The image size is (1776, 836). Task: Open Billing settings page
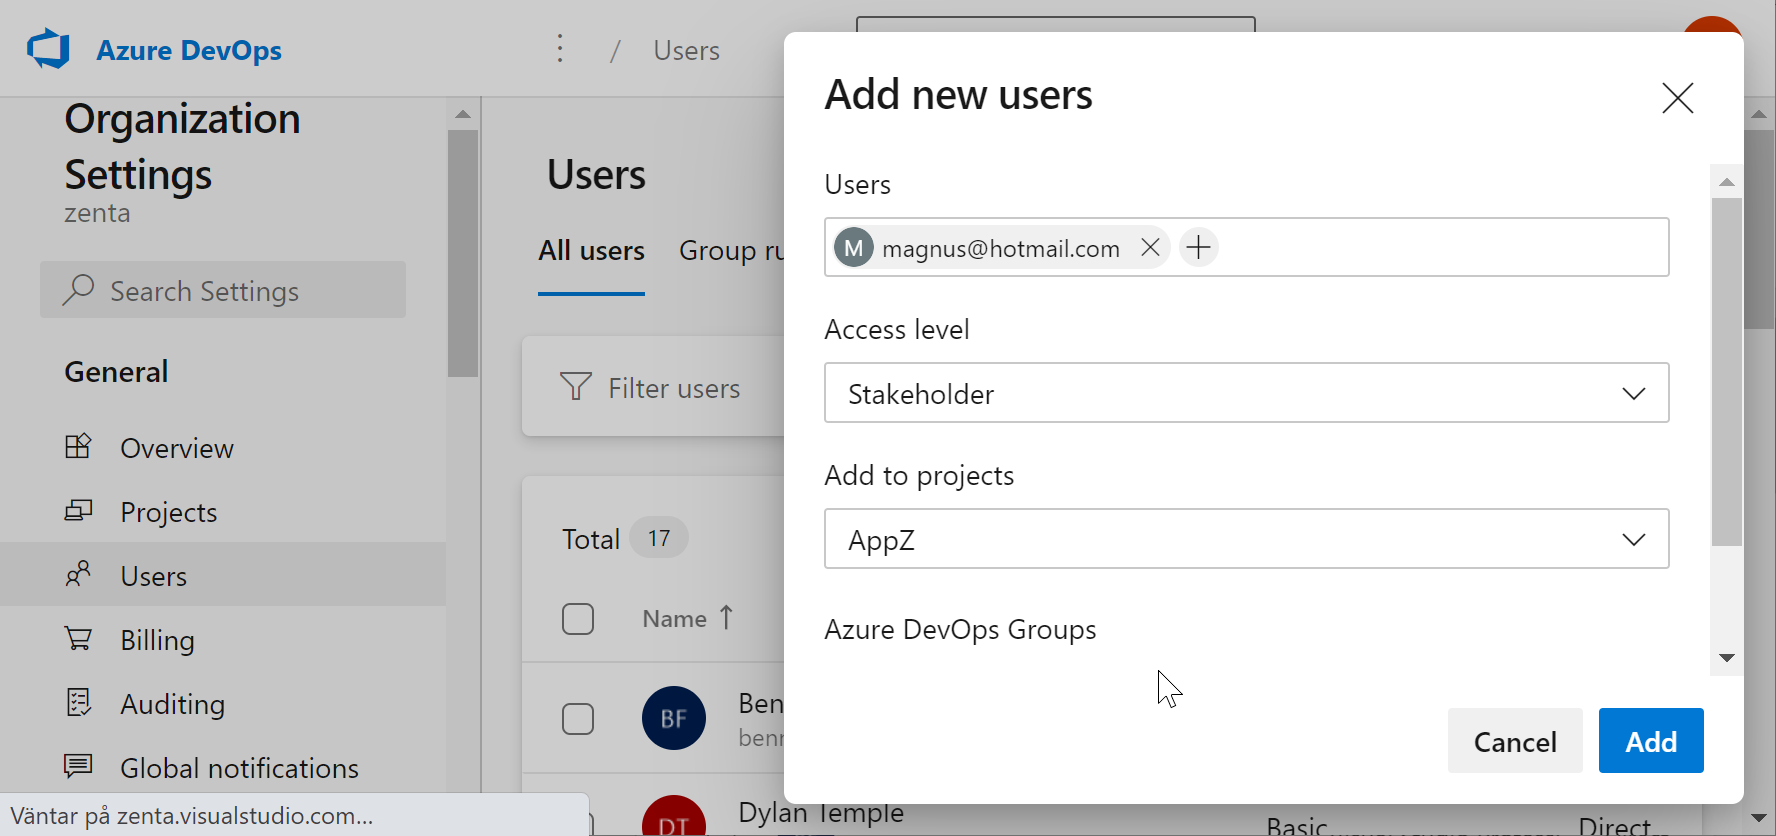pos(223,639)
